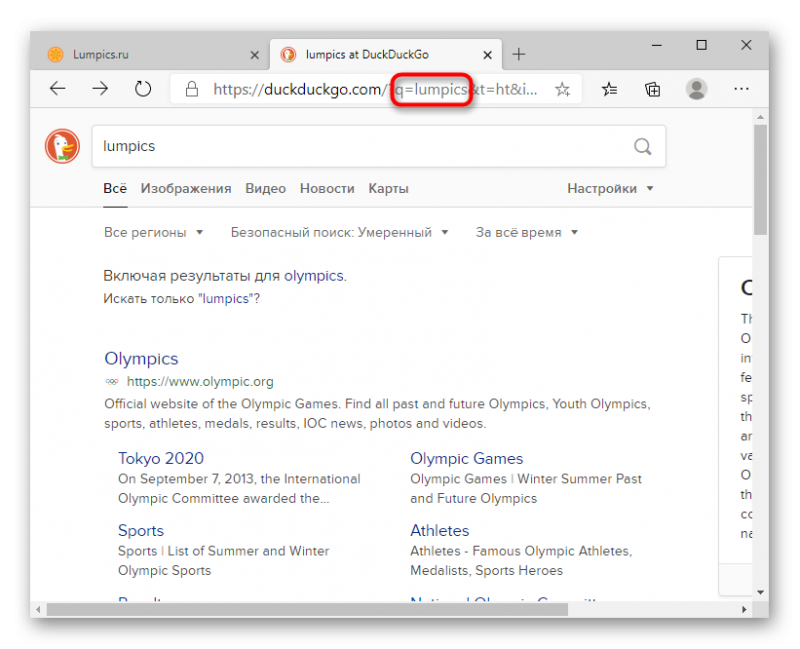
Task: Open the Athletes sitelink
Action: tap(440, 531)
